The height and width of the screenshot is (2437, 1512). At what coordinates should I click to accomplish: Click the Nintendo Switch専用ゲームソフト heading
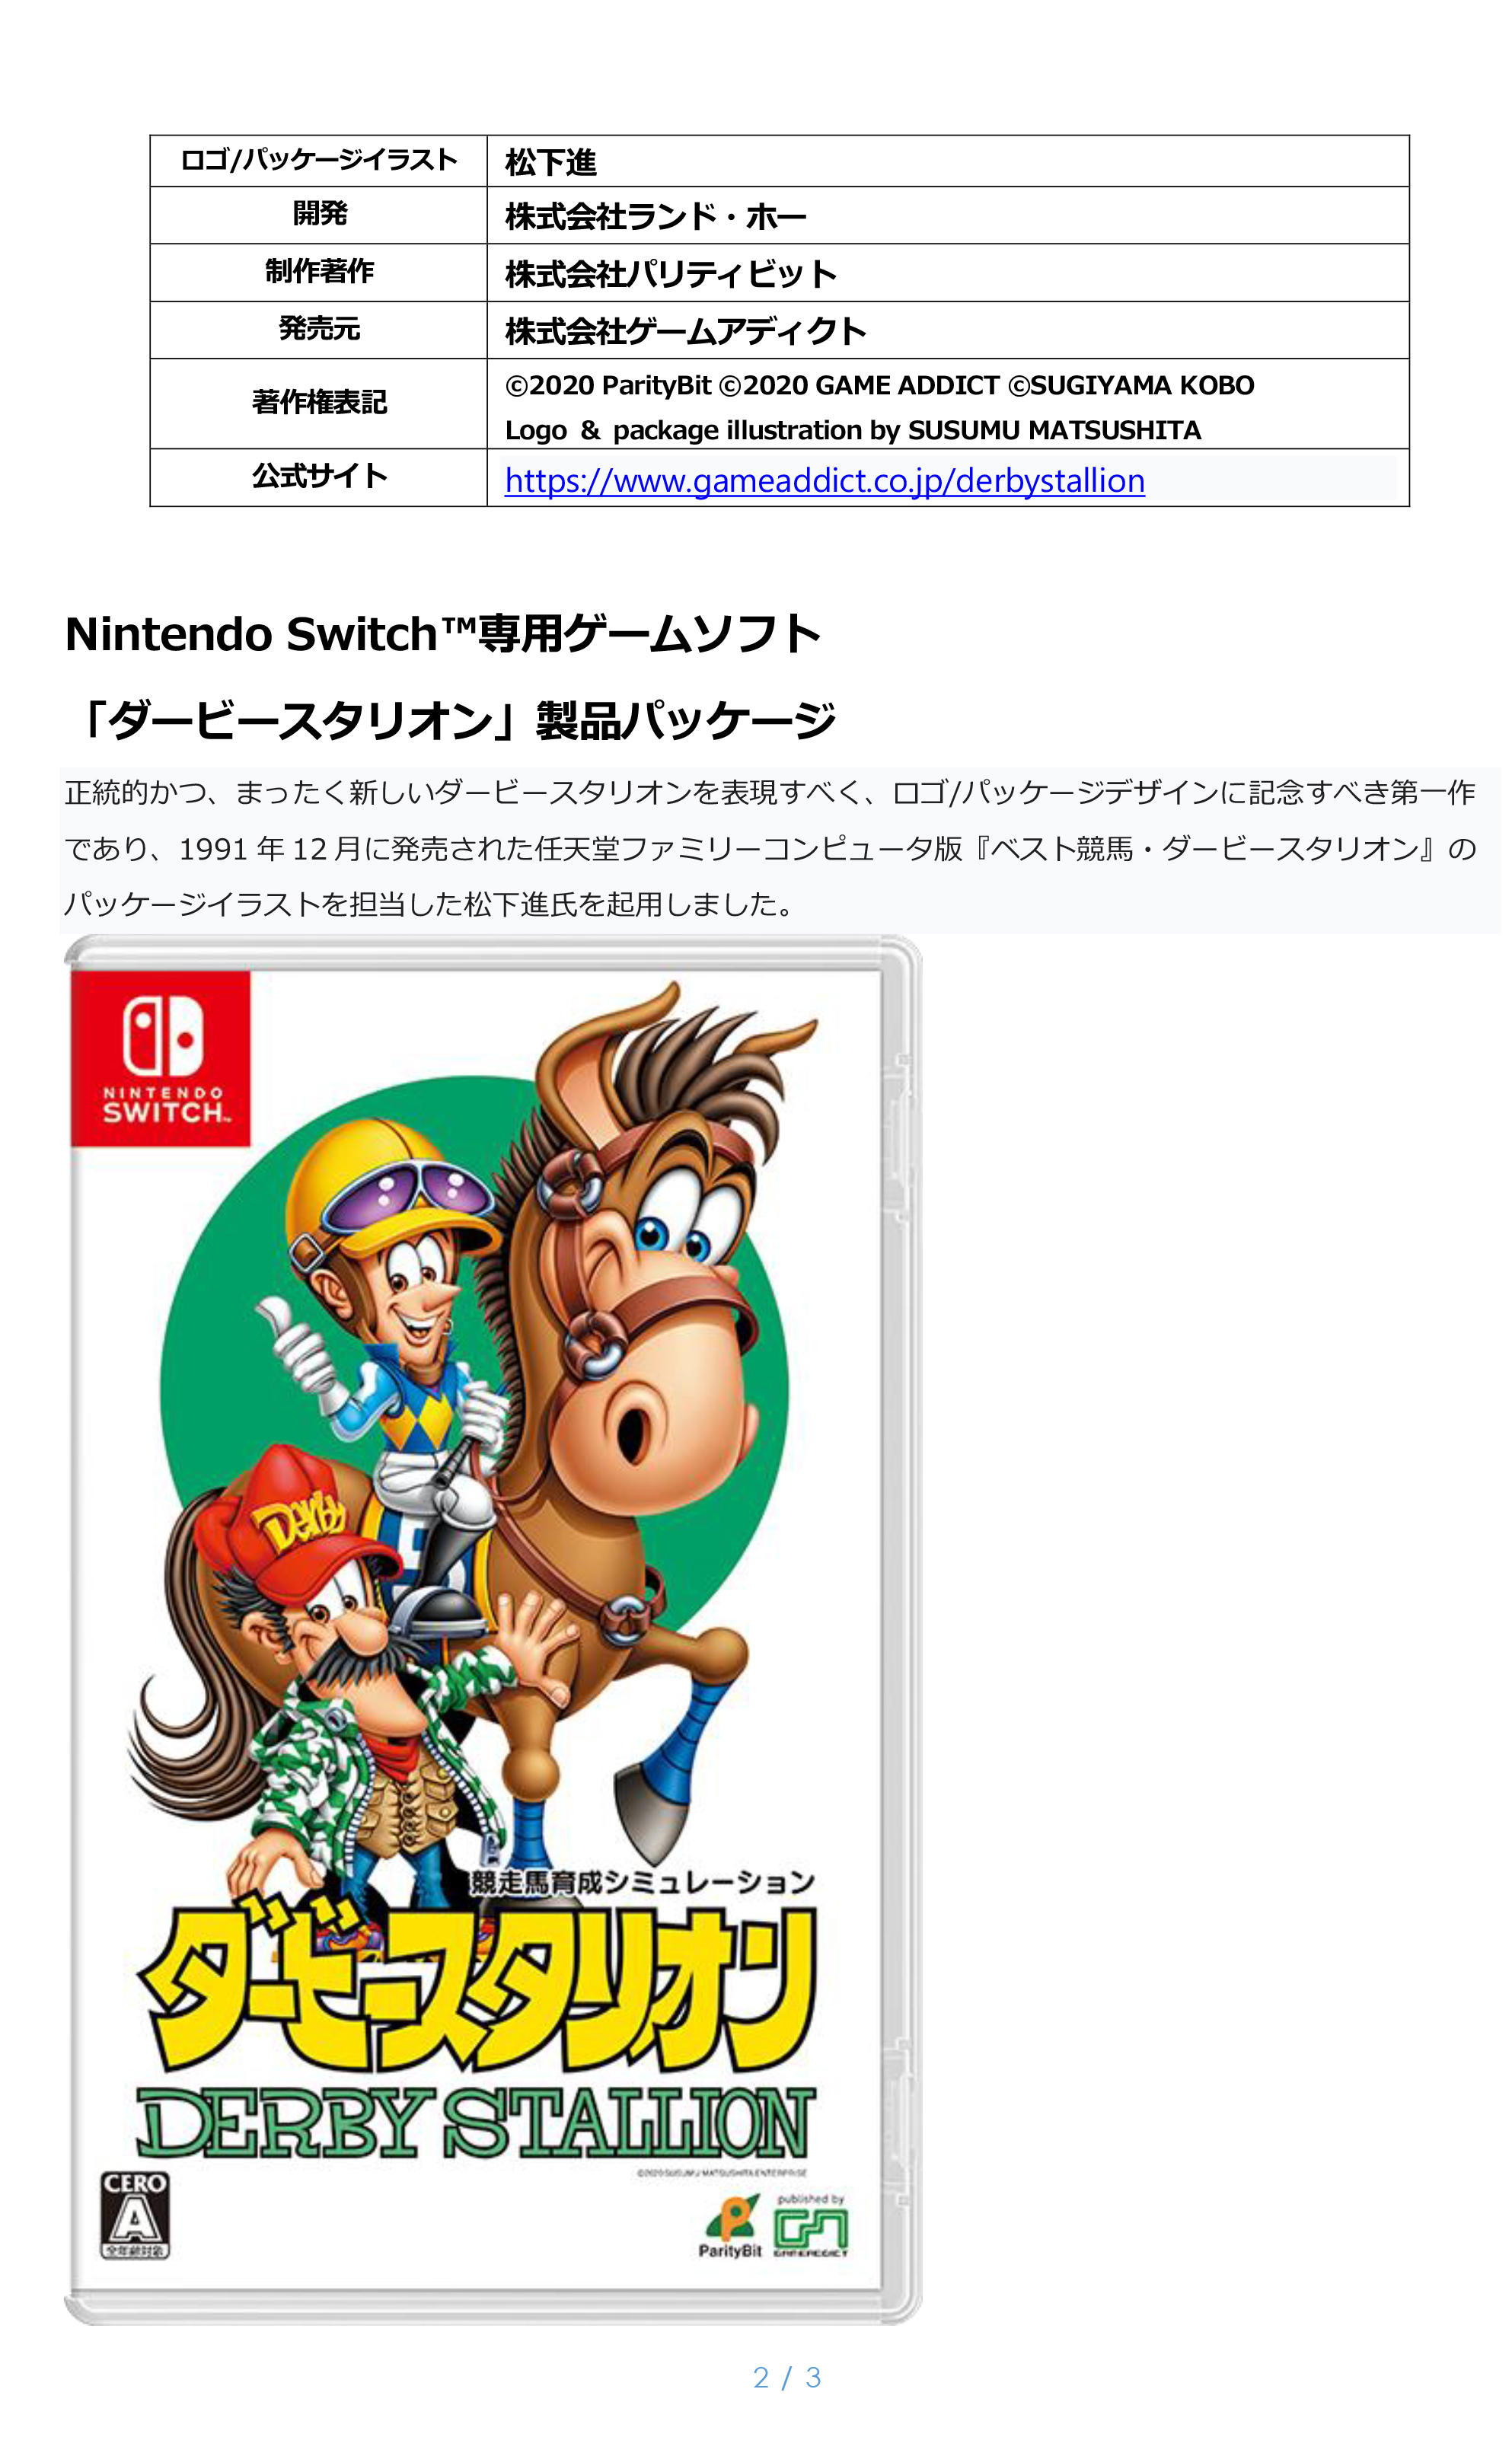click(443, 634)
